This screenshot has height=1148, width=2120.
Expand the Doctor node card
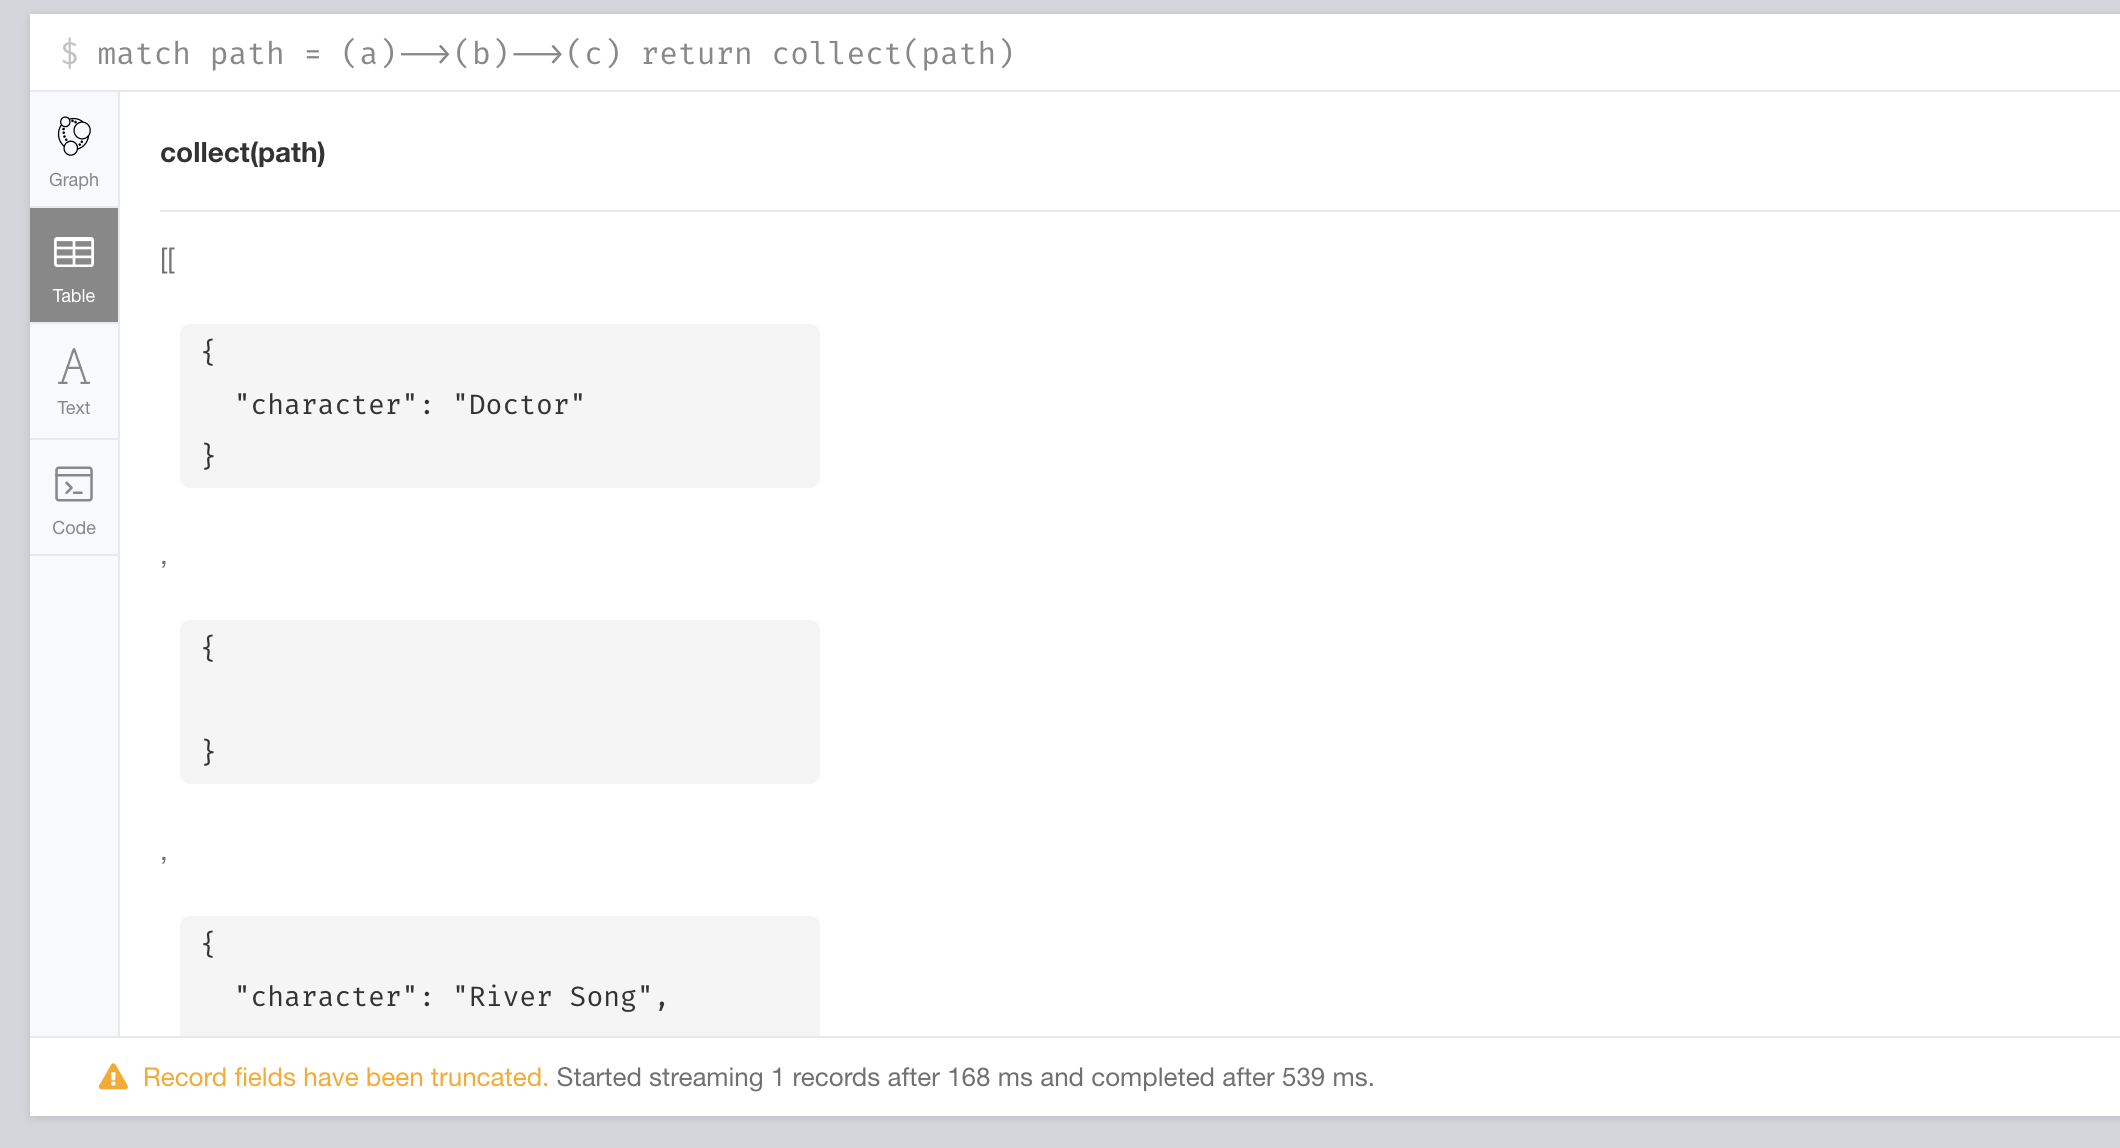click(x=499, y=404)
